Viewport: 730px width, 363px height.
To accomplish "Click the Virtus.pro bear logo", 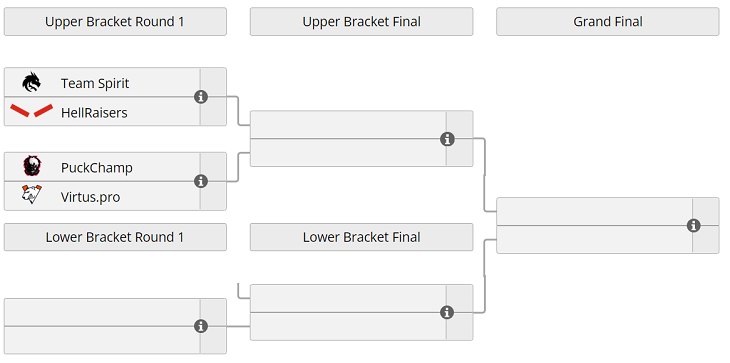I will click(32, 195).
